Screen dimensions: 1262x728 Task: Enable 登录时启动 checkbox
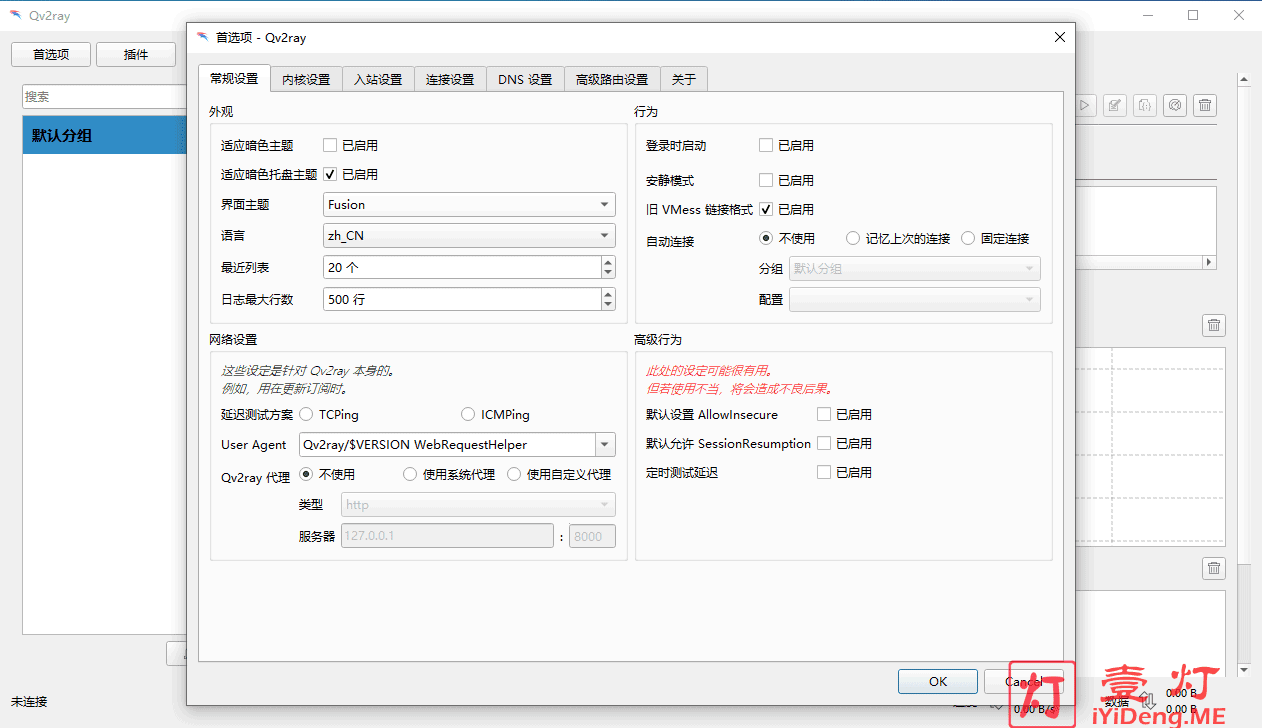pyautogui.click(x=766, y=145)
